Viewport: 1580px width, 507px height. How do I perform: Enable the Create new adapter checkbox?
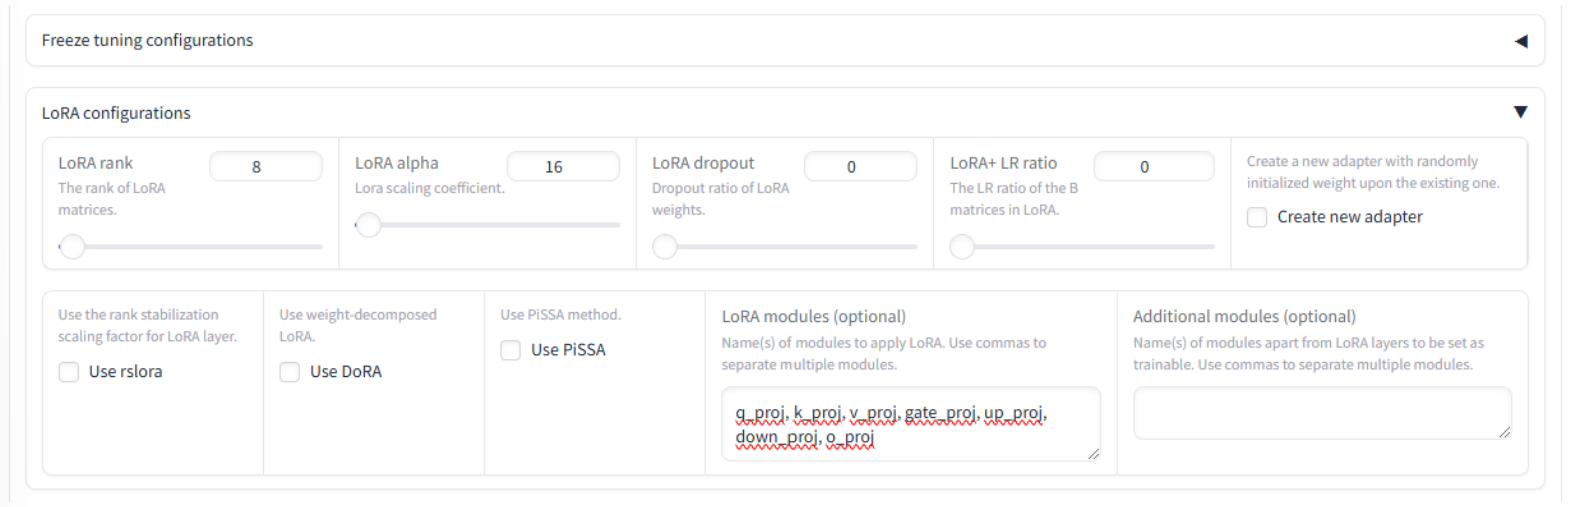[1257, 217]
